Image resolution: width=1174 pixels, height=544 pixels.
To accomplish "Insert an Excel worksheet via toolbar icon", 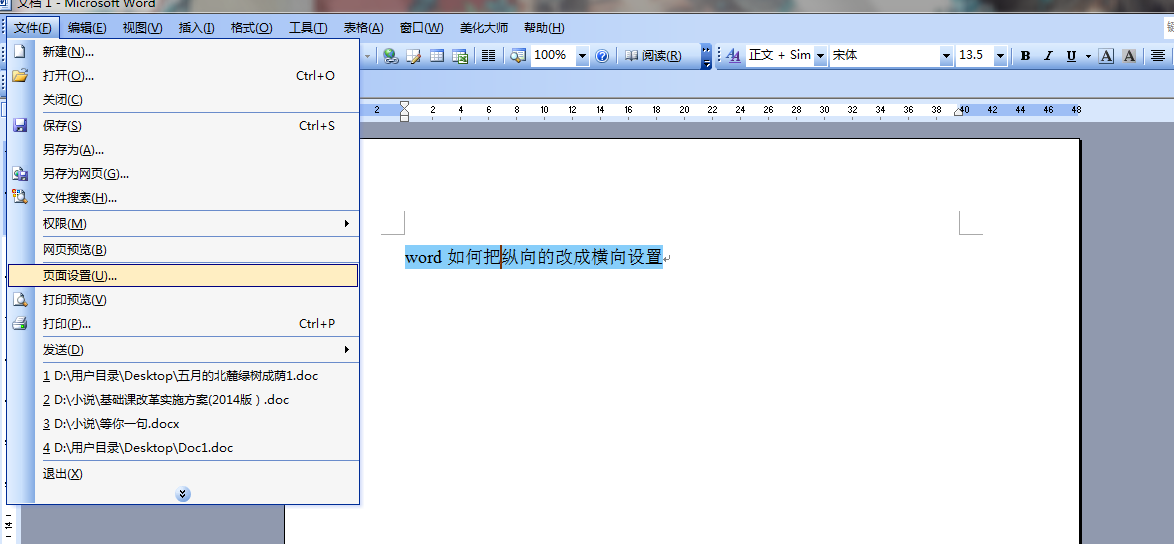I will (460, 55).
